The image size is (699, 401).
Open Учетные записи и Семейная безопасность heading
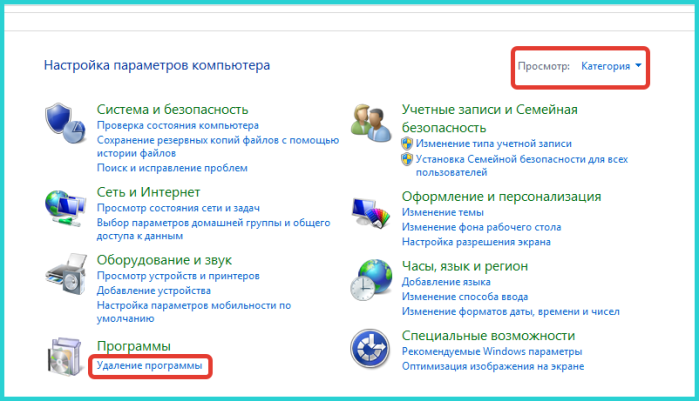(489, 119)
